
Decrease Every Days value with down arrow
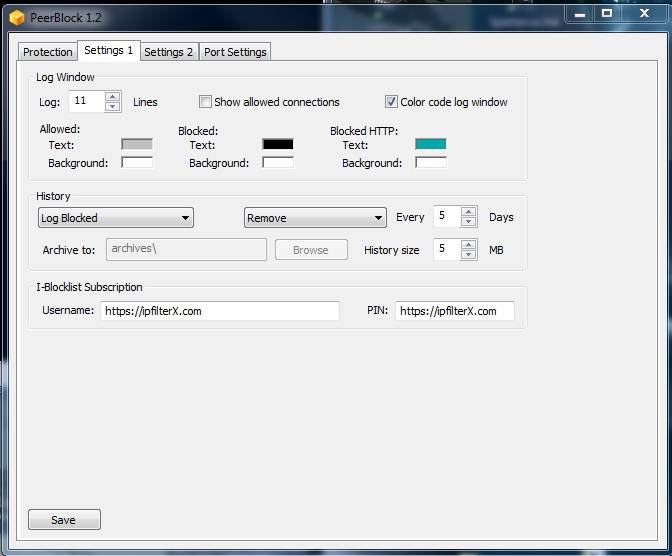[469, 222]
